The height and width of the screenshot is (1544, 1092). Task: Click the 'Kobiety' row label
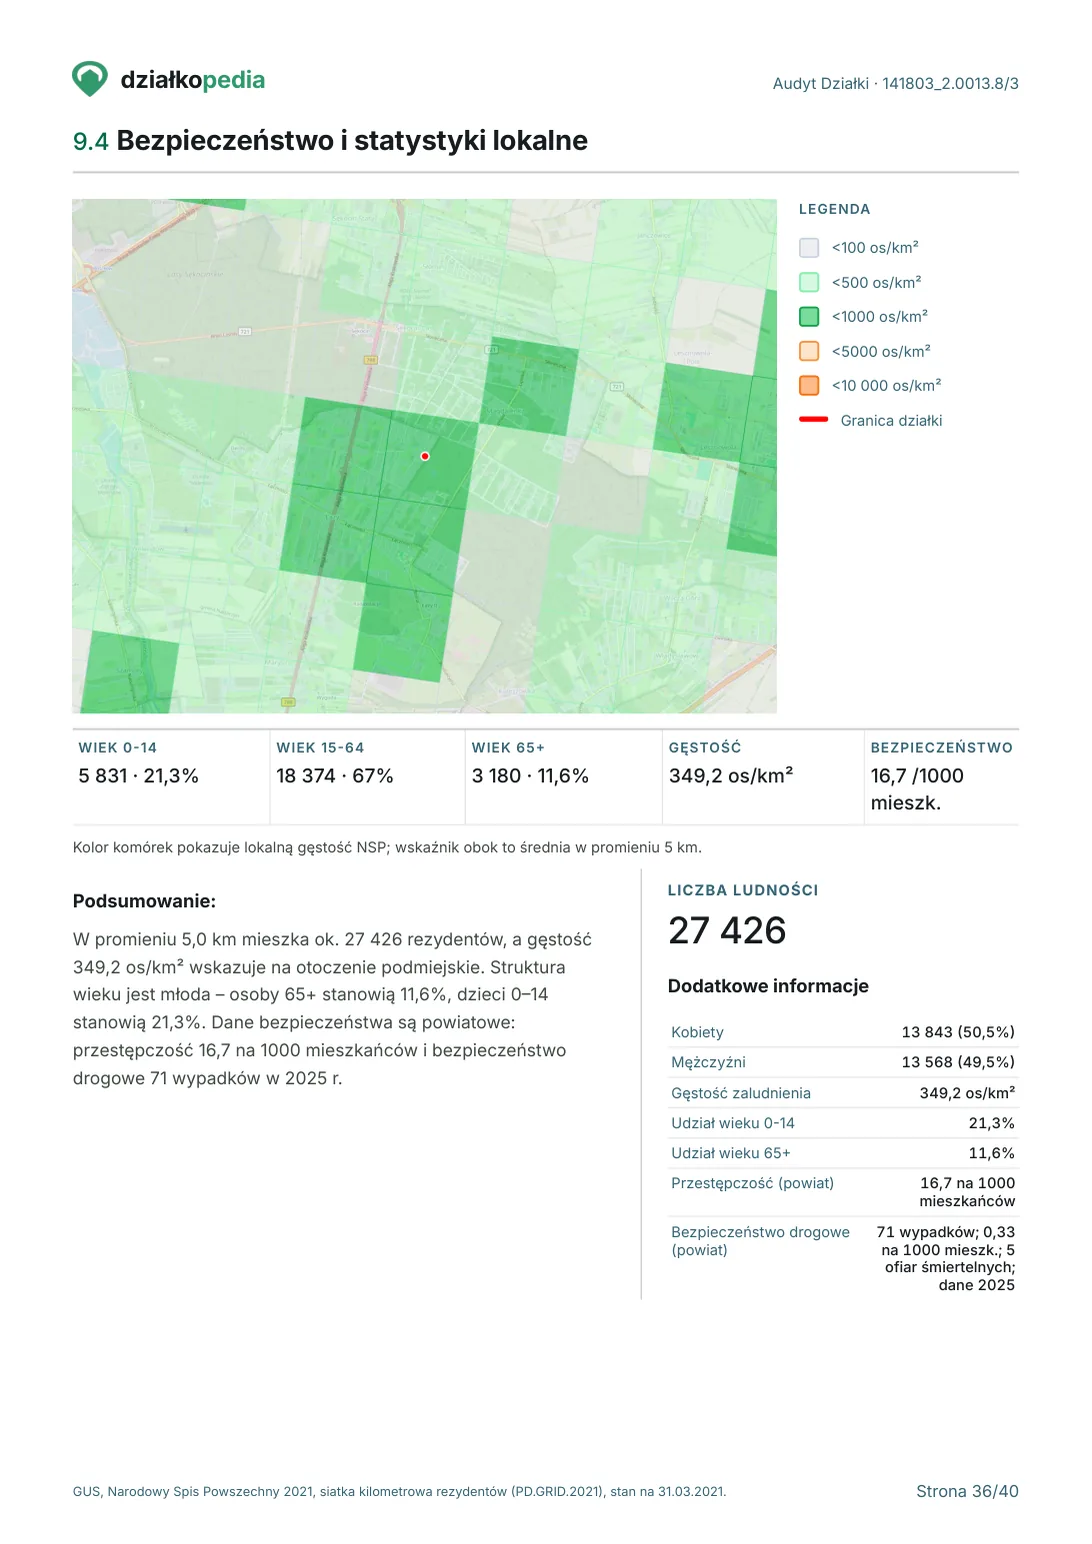(697, 1032)
